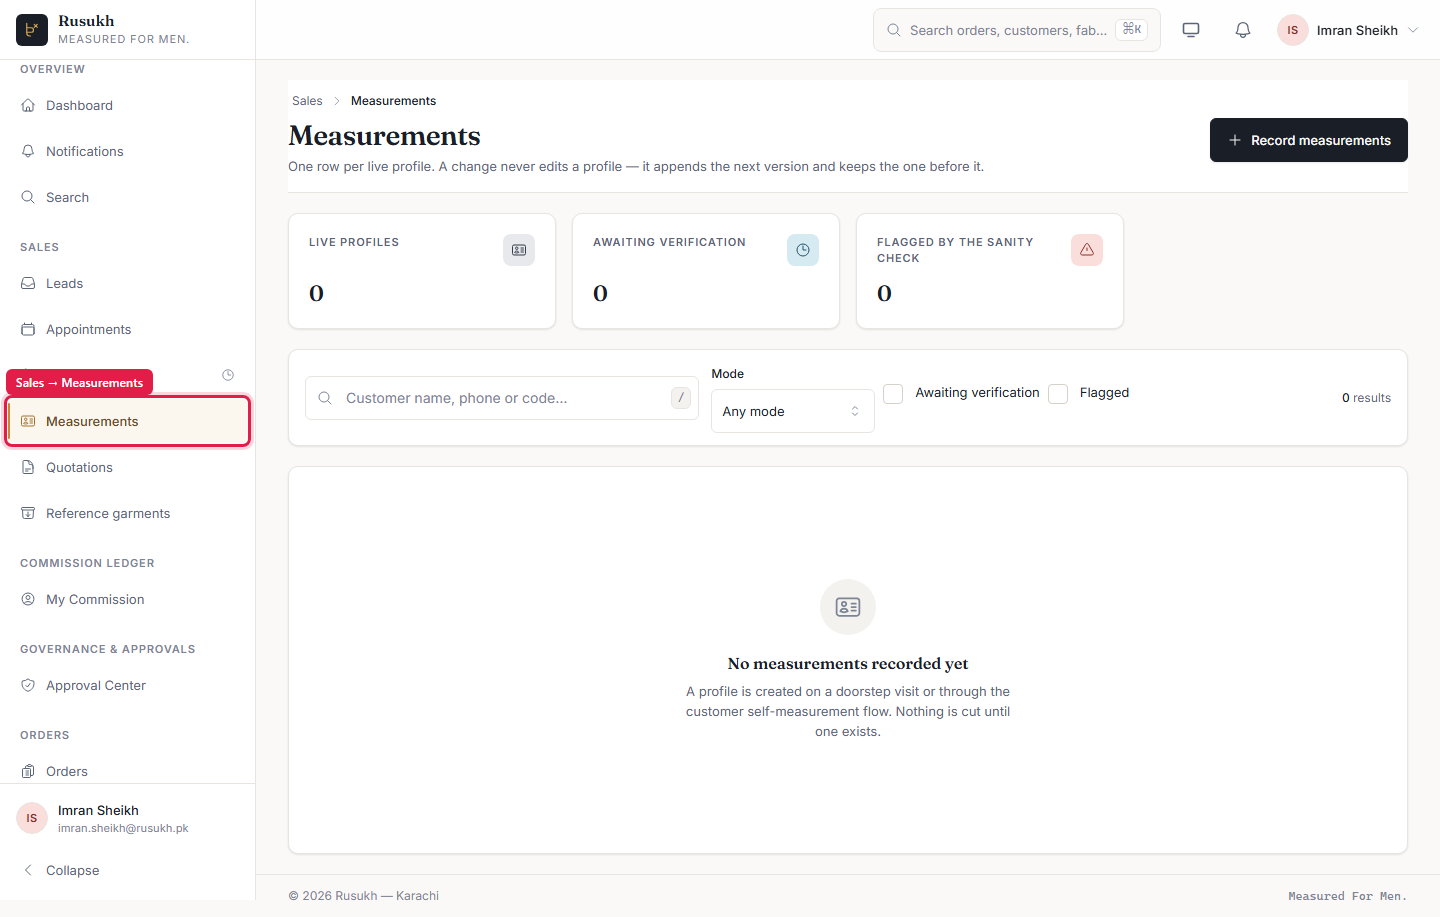Expand the Imran Sheikh user menu
This screenshot has height=917, width=1440.
[1349, 30]
